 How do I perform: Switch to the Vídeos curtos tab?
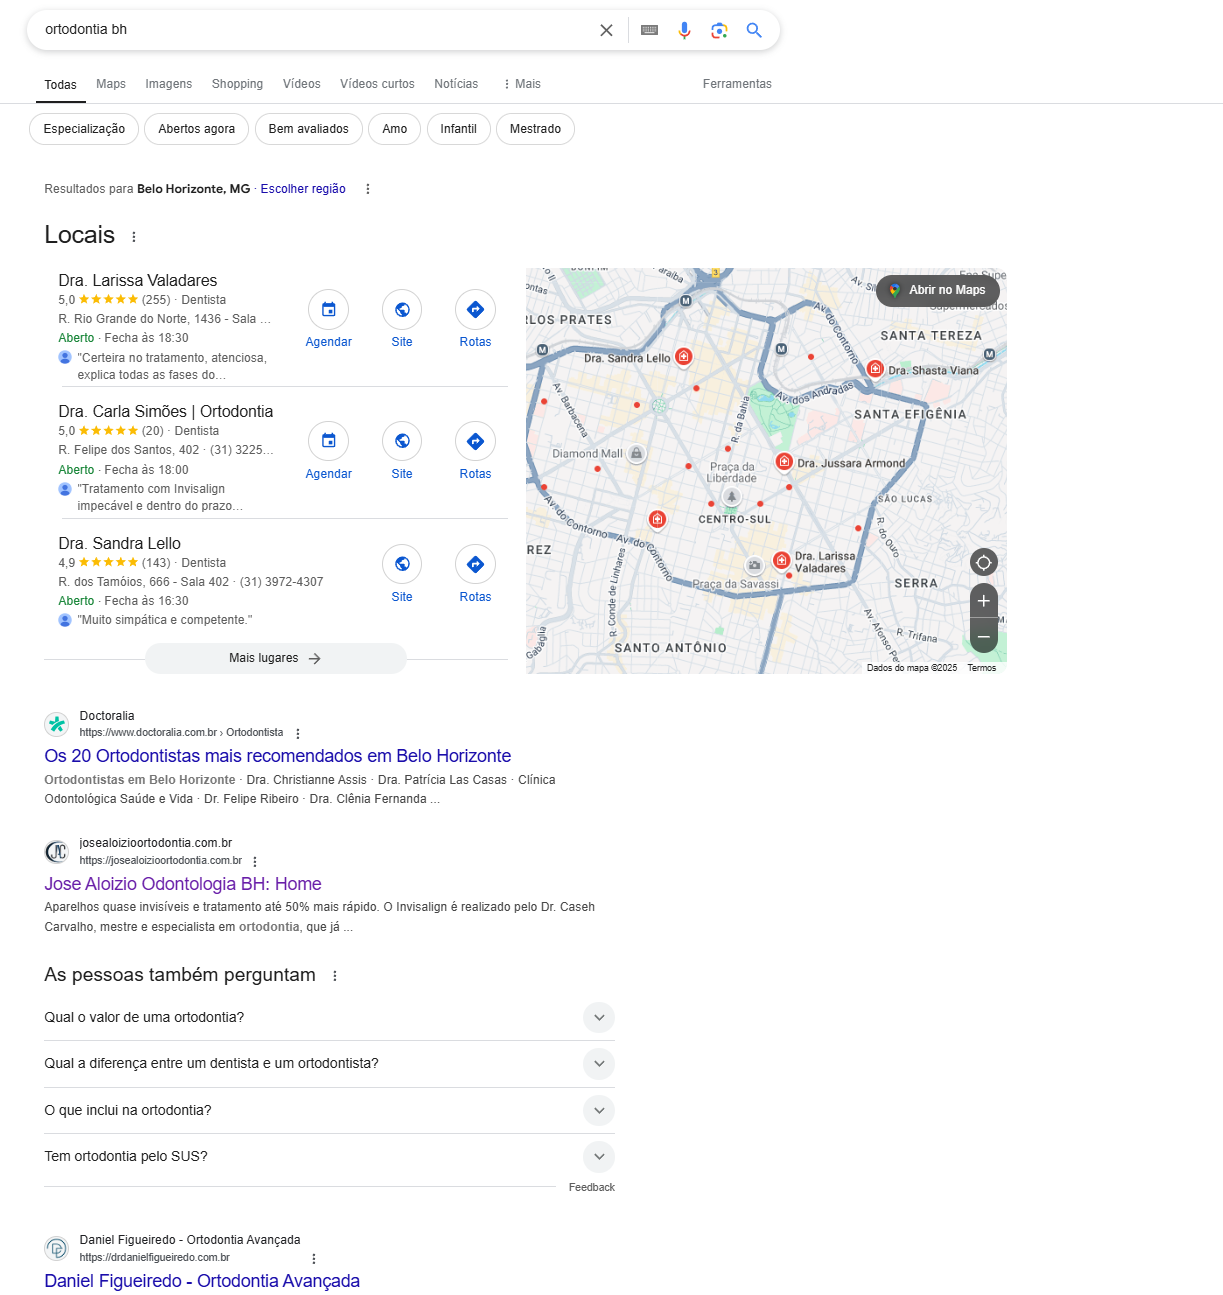(377, 84)
